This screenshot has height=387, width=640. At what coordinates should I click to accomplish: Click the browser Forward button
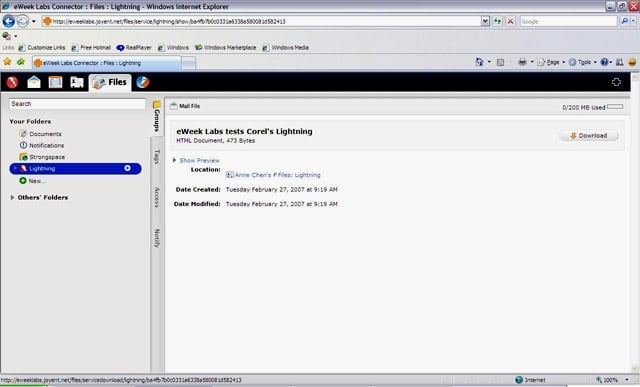(23, 21)
